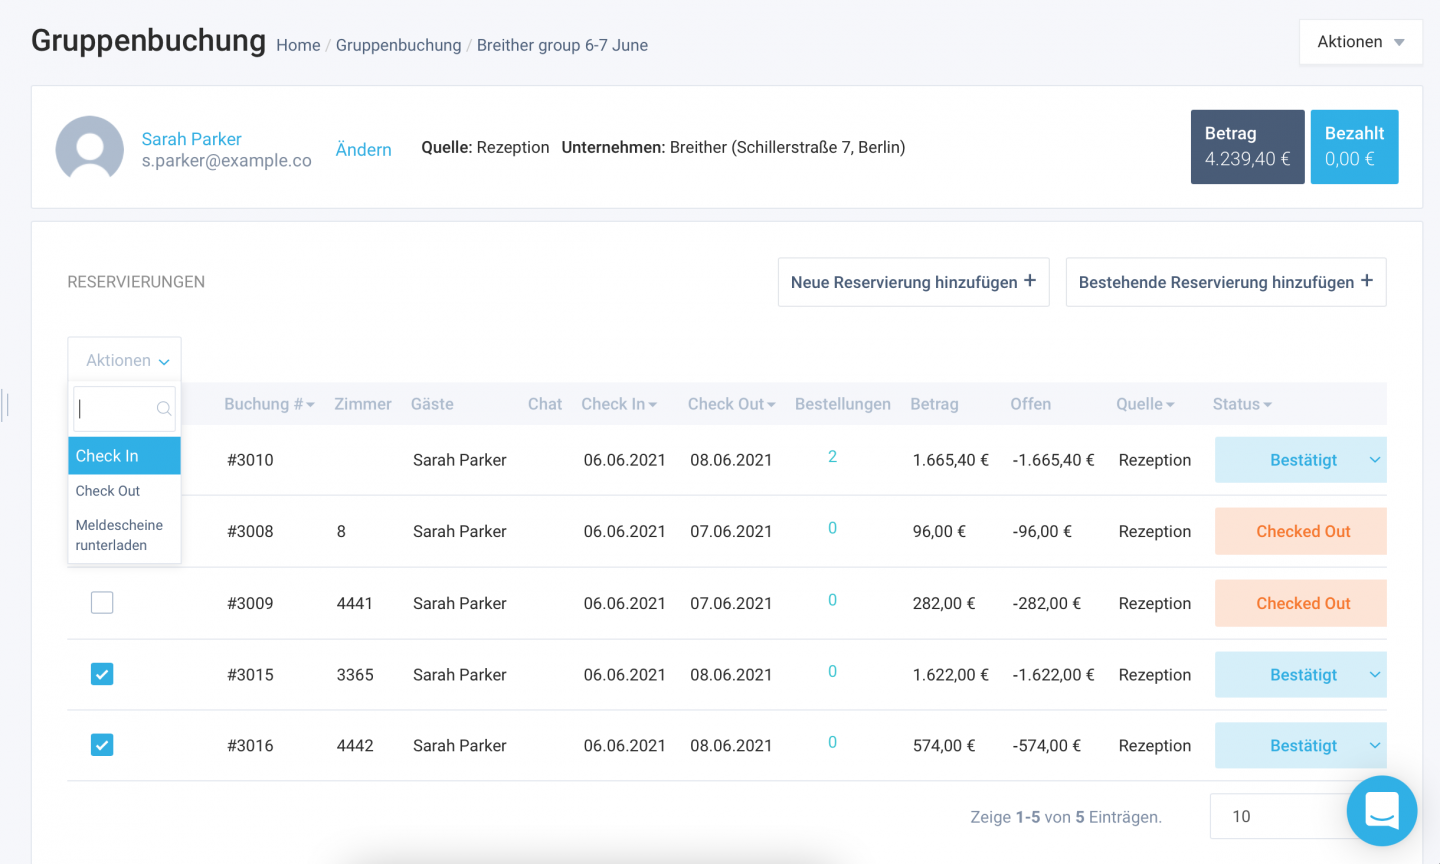
Task: Click the Betrag 4.239,40 € tile
Action: pyautogui.click(x=1247, y=147)
